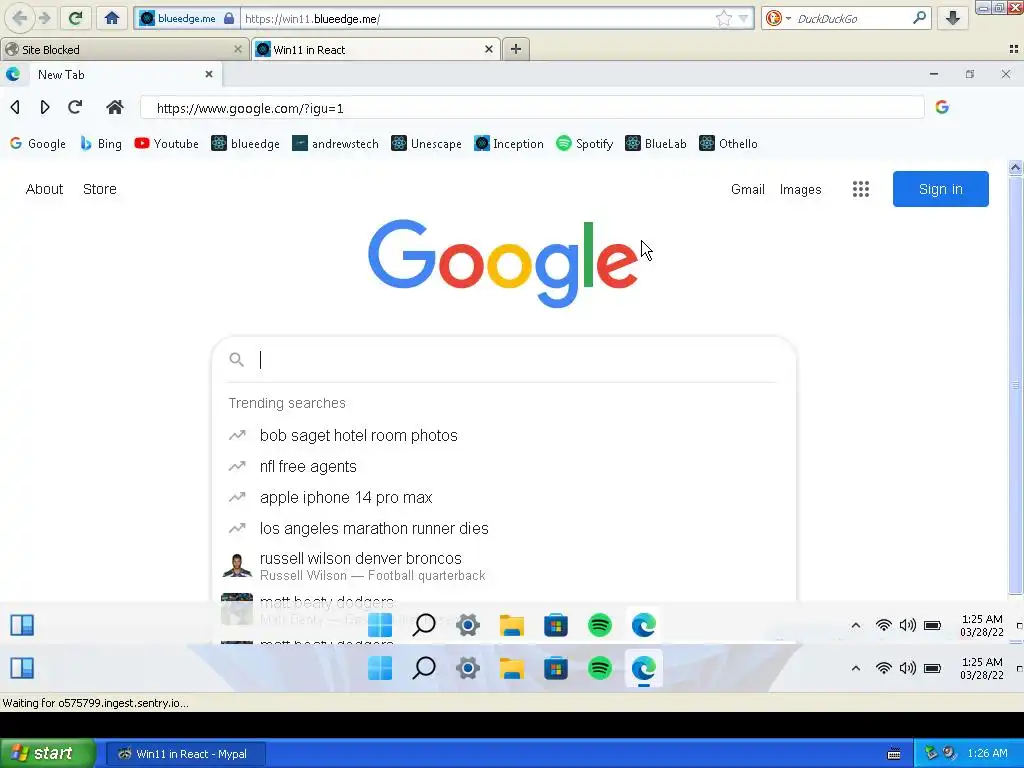Reload page in Mypal toolbar
This screenshot has width=1024, height=768.
click(x=75, y=18)
